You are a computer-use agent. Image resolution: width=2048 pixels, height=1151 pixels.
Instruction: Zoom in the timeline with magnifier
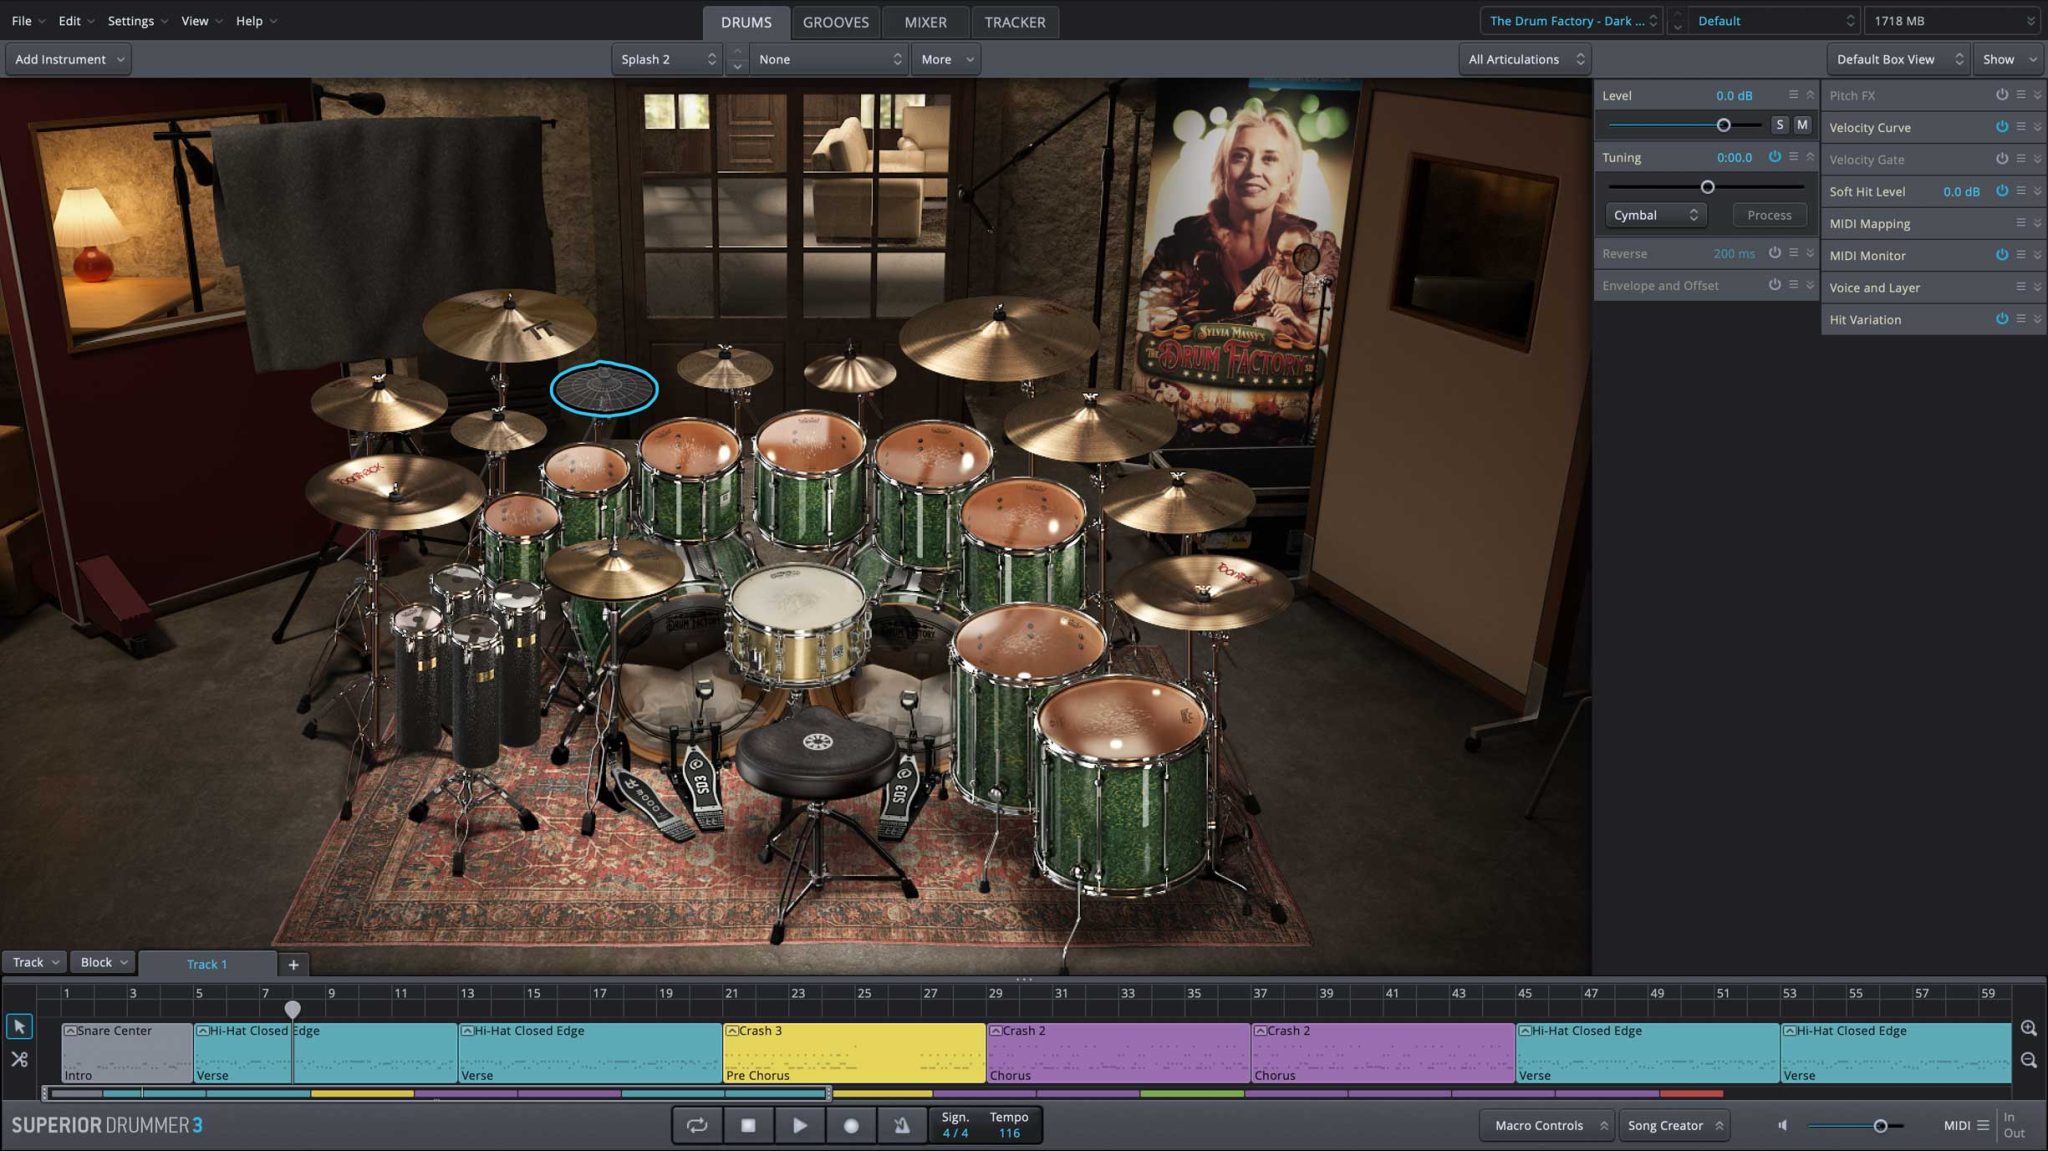(x=2028, y=1028)
